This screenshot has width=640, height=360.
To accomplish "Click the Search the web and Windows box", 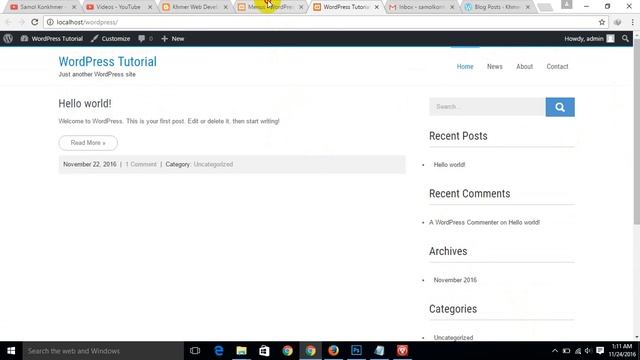I will tap(103, 351).
